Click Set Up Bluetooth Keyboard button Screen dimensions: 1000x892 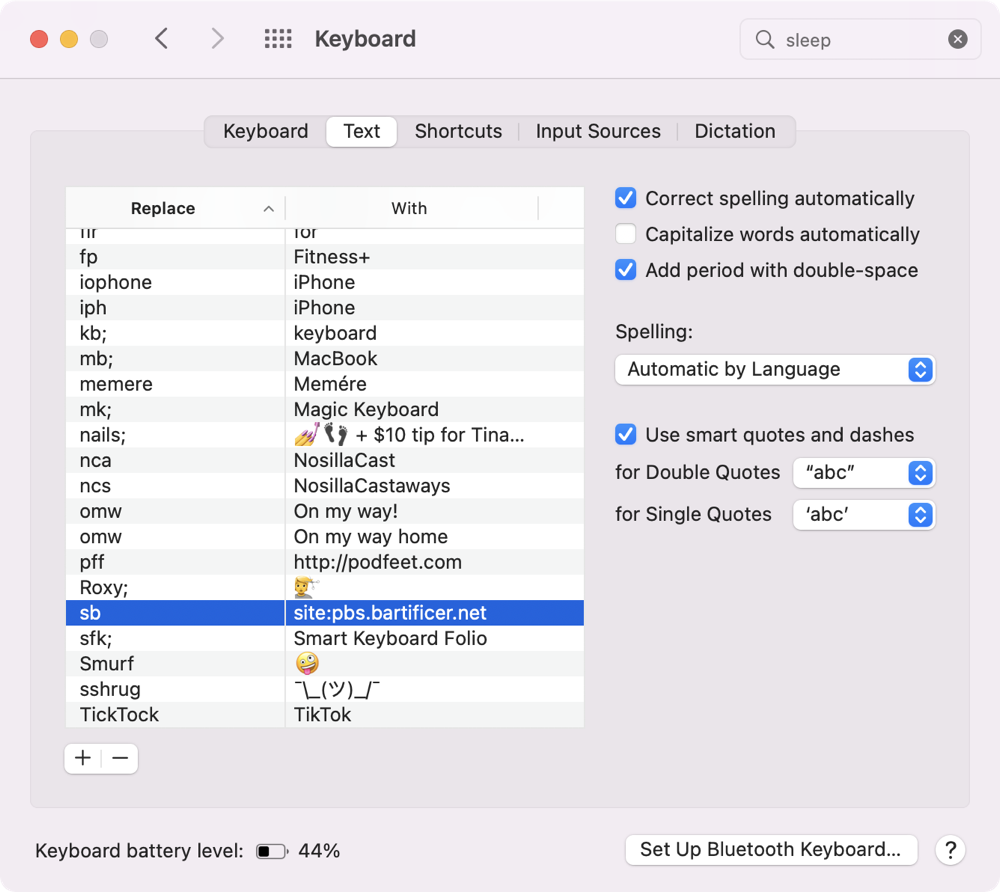[x=770, y=849]
